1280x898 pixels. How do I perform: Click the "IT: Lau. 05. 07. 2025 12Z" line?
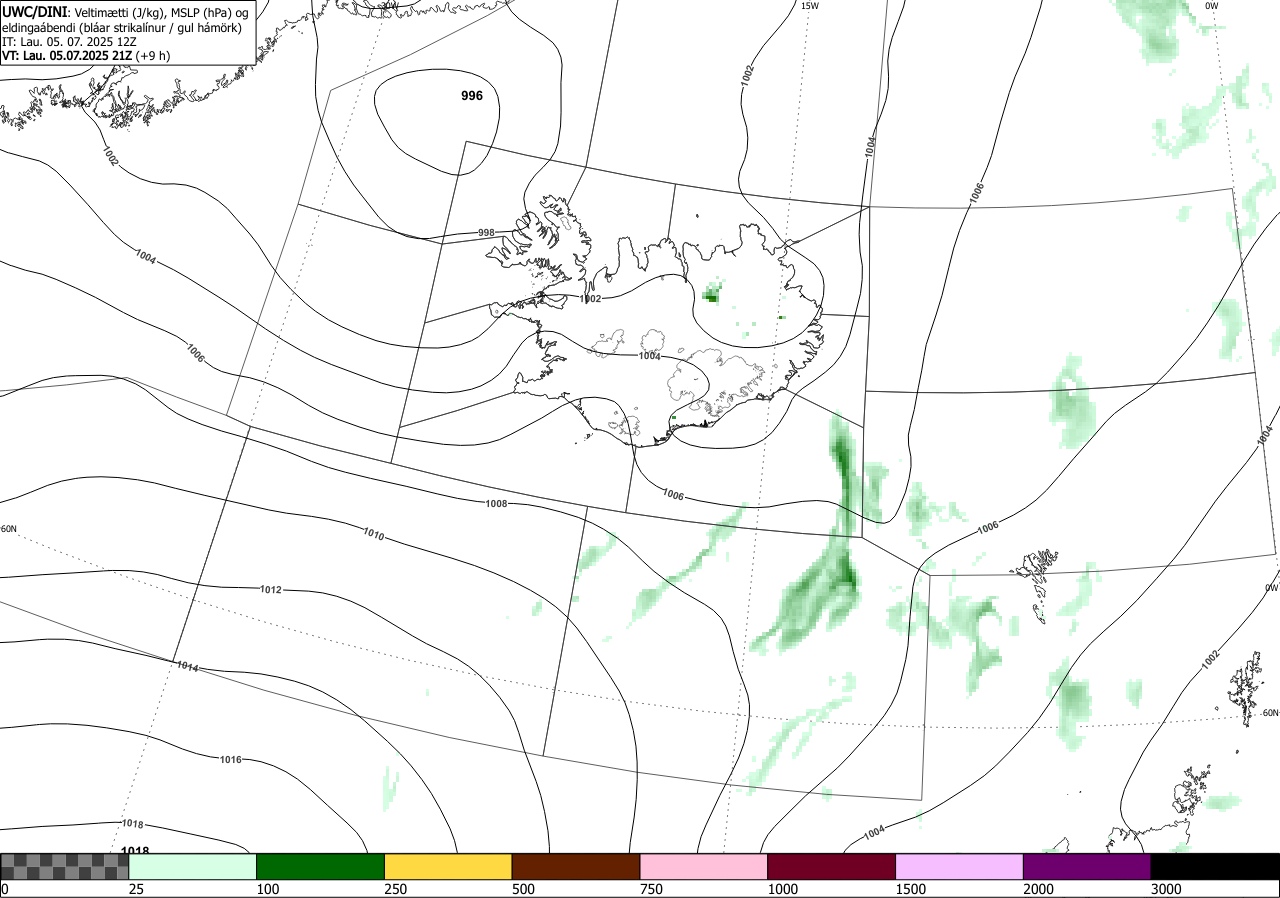pos(70,42)
